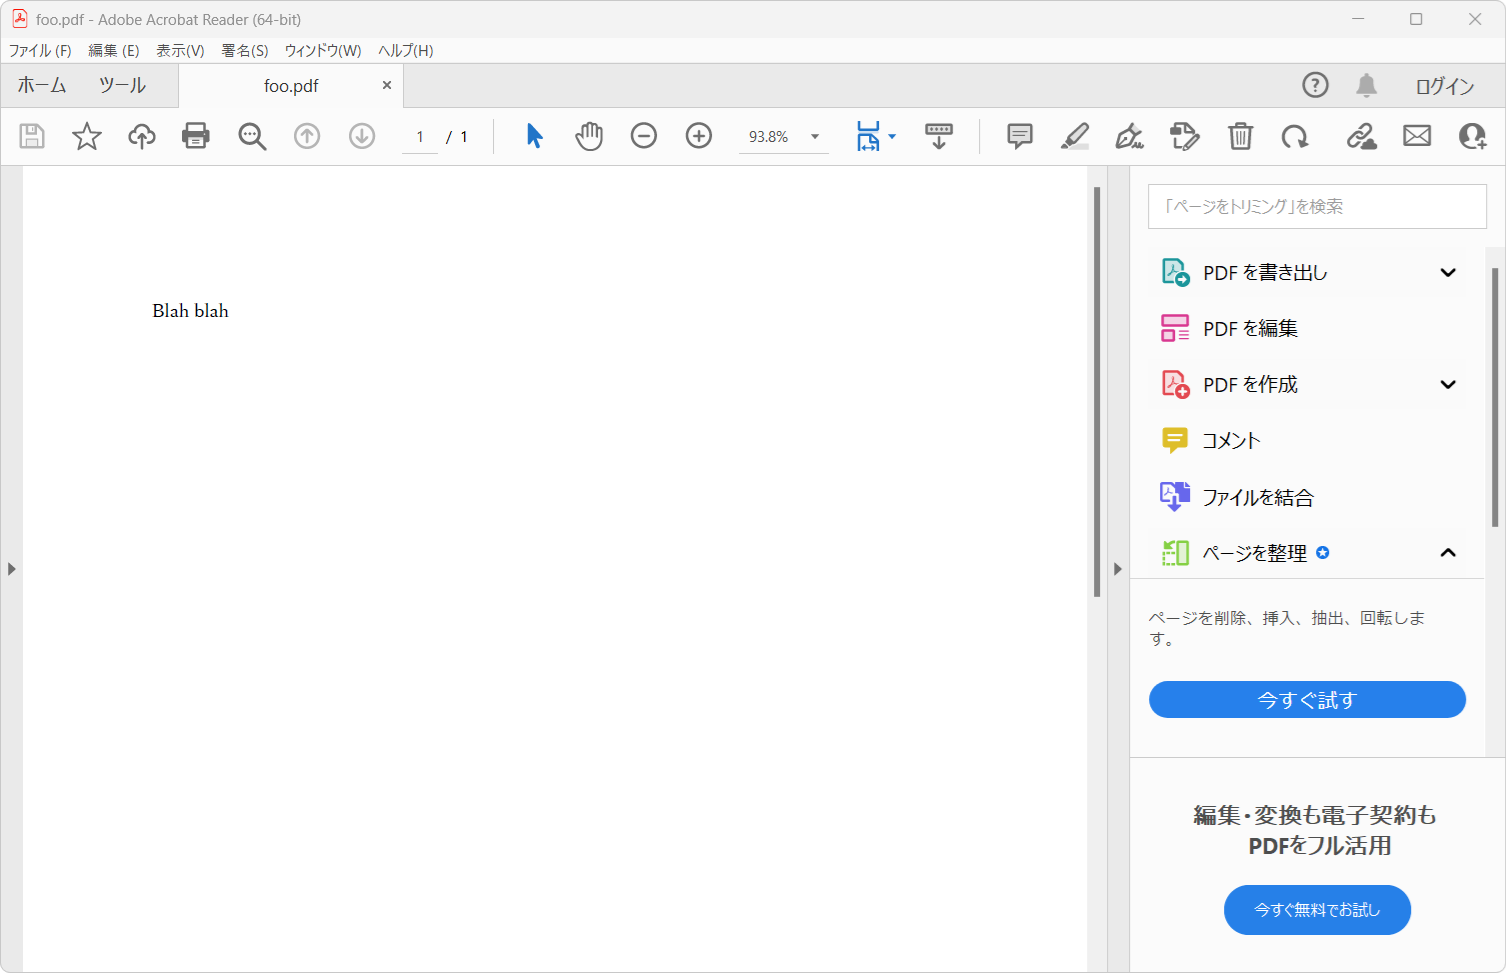Add a sticky note comment icon
The height and width of the screenshot is (973, 1506).
[x=1020, y=136]
